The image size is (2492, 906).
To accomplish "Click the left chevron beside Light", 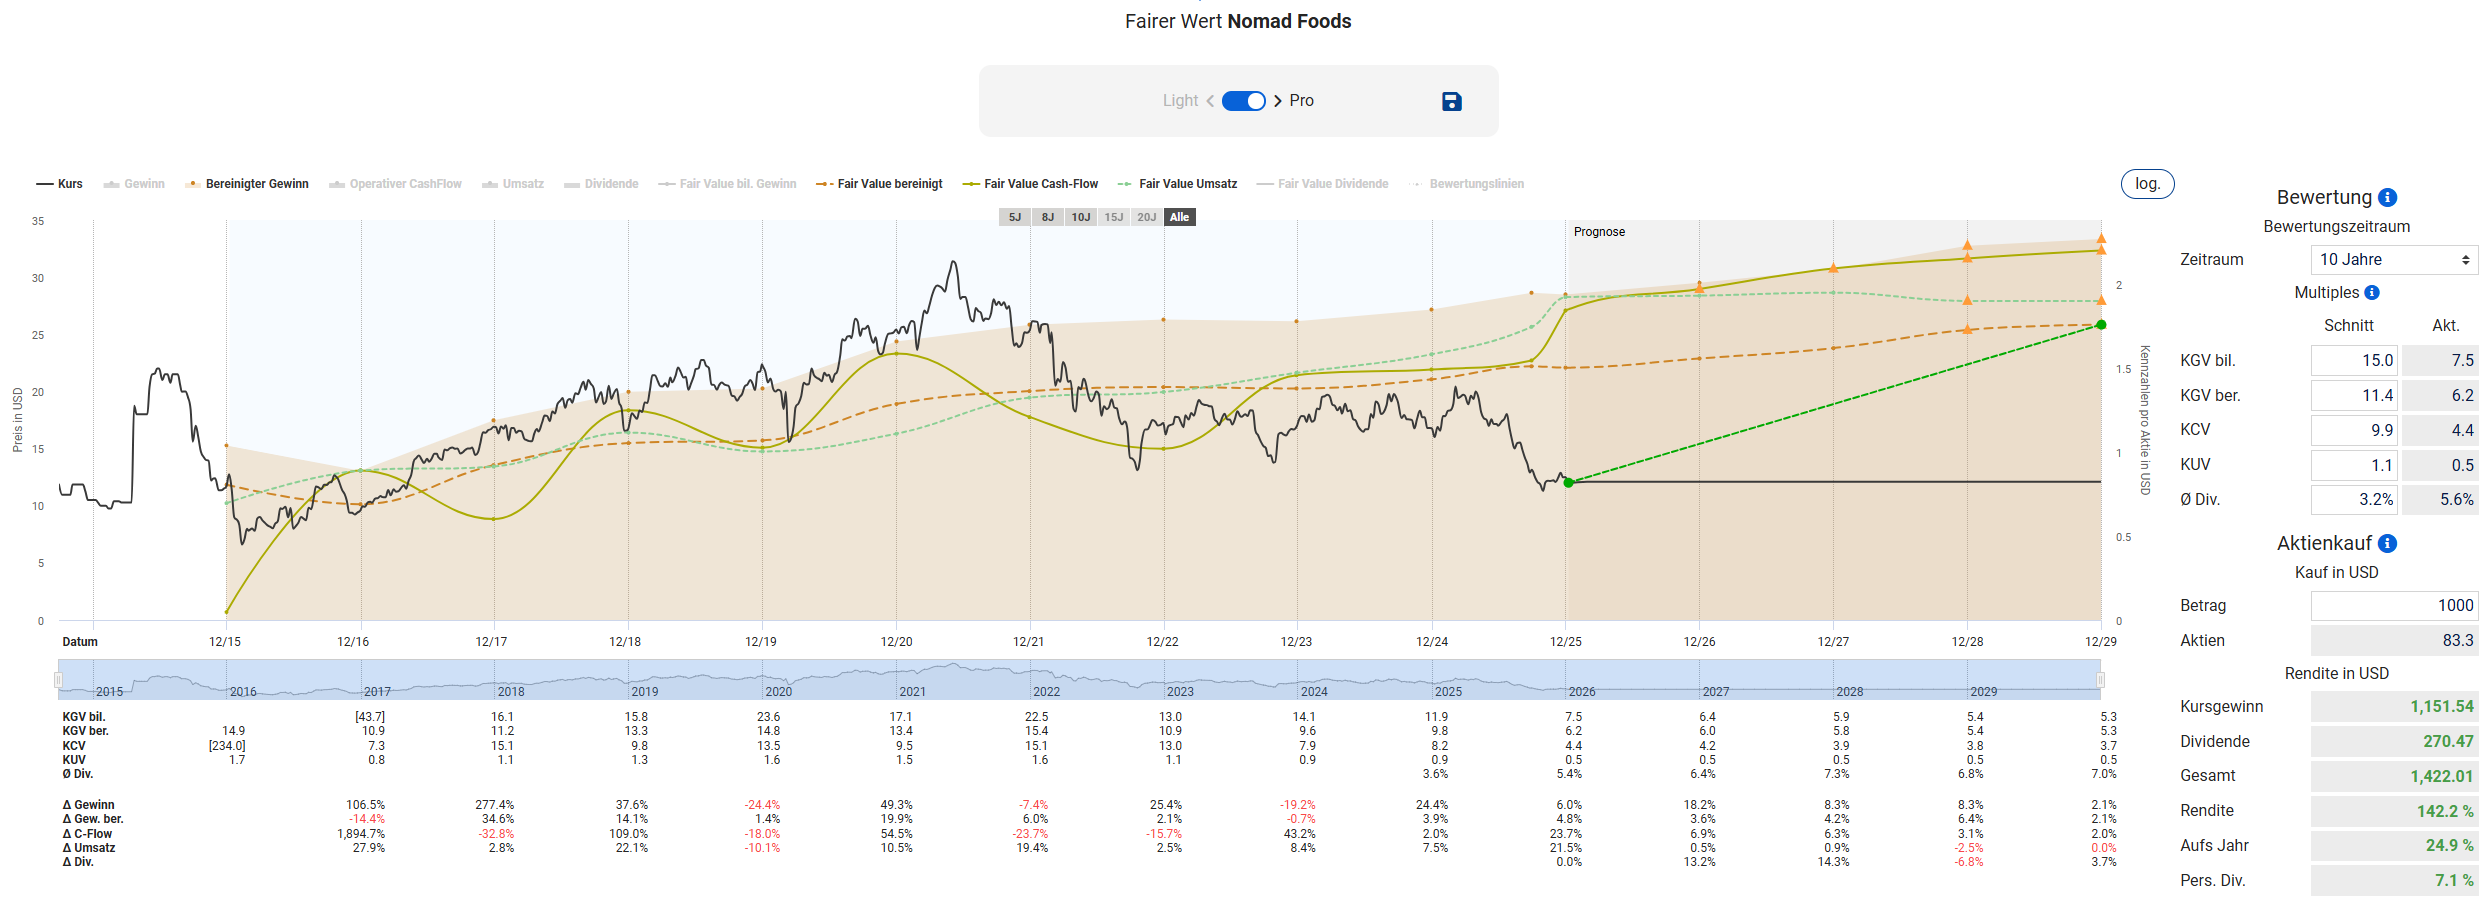I will click(1210, 101).
